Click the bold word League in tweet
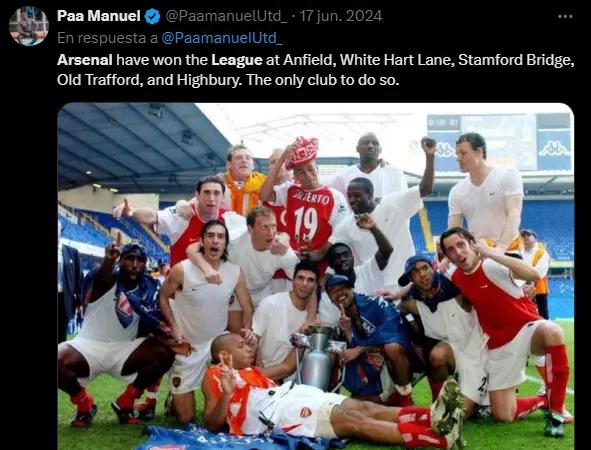 click(x=237, y=60)
